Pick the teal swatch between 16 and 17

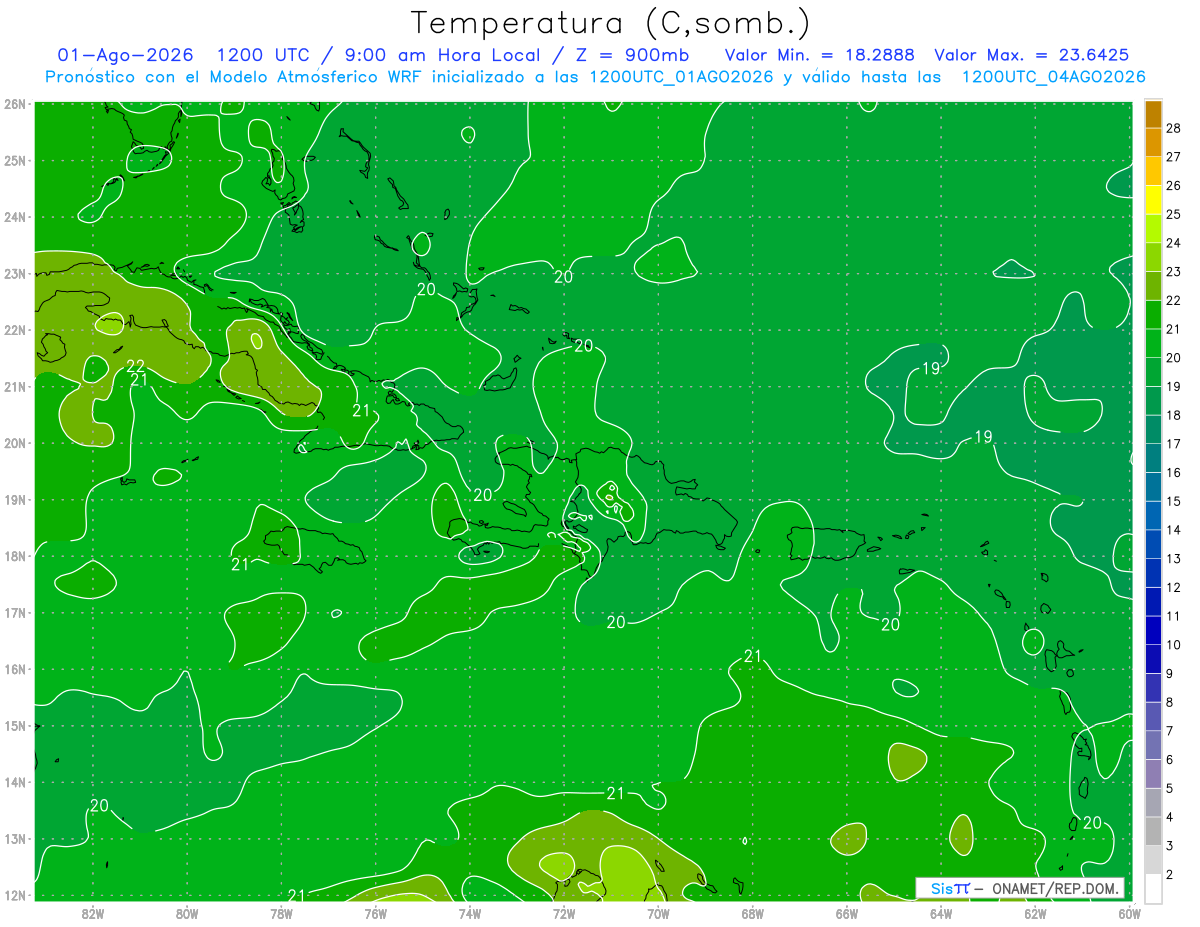tap(1153, 459)
